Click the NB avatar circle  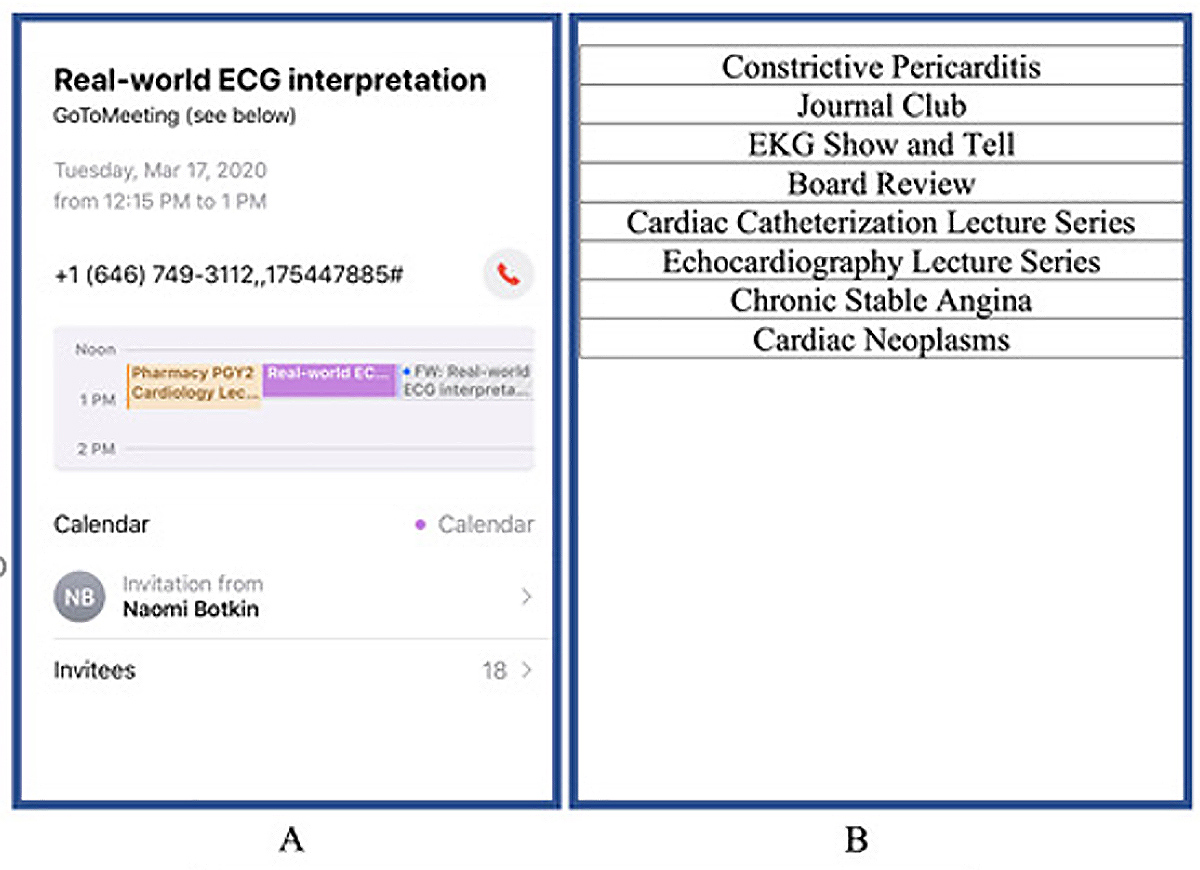79,597
